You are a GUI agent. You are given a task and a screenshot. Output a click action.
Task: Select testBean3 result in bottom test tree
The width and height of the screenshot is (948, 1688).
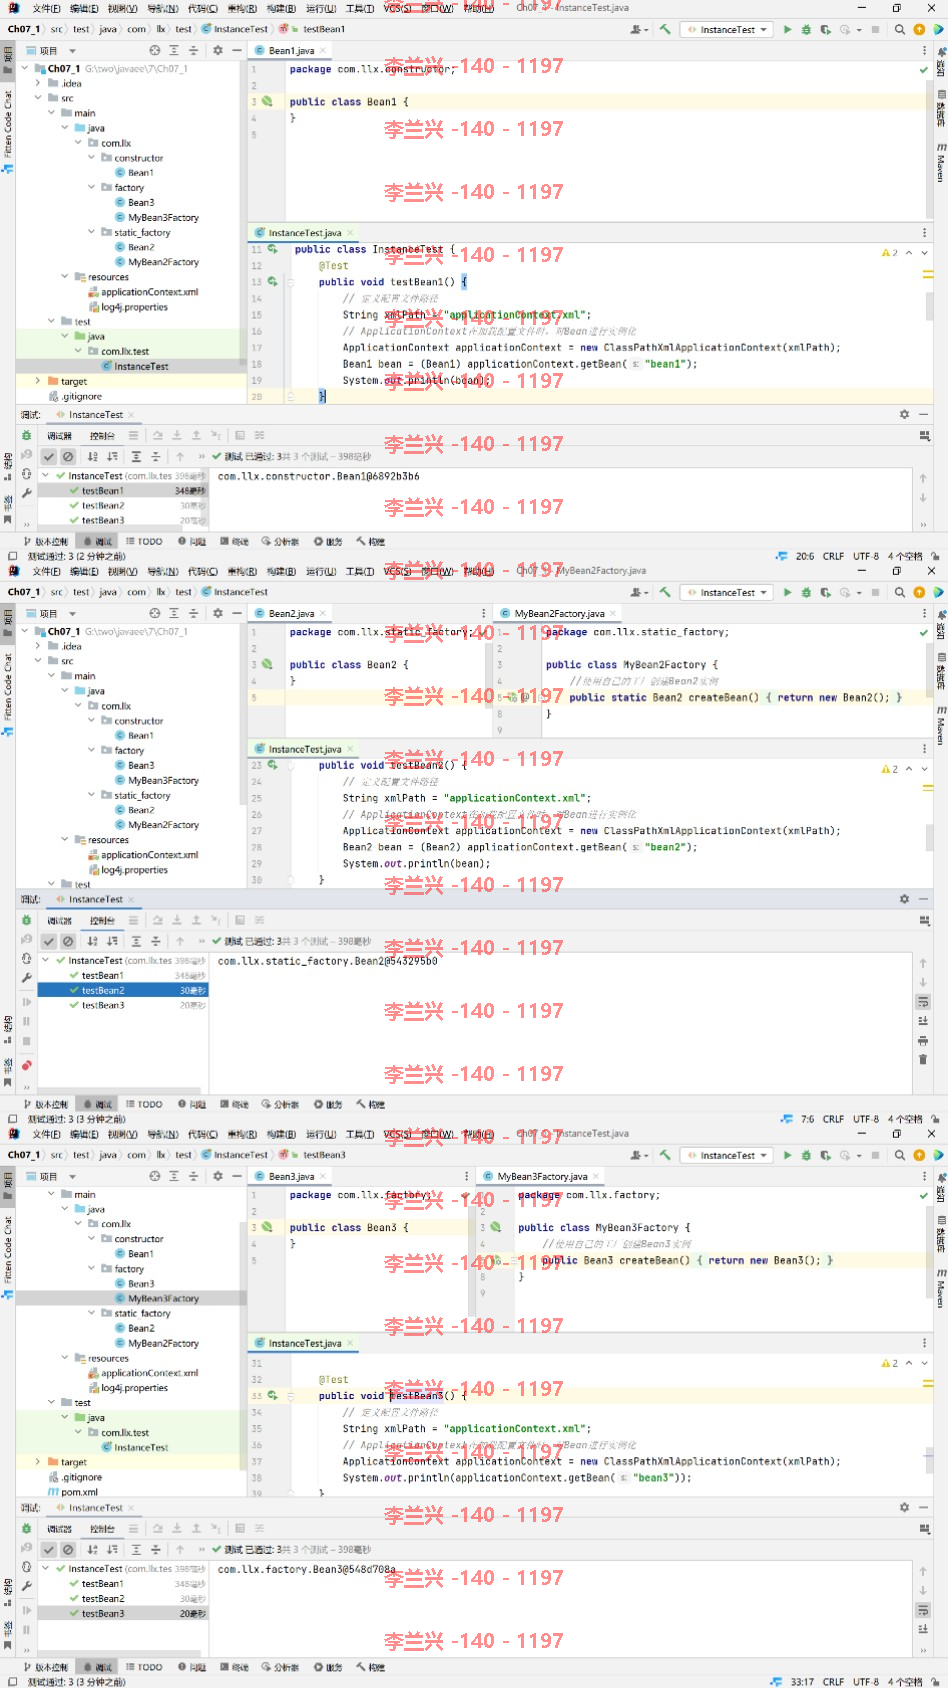[x=123, y=1613]
